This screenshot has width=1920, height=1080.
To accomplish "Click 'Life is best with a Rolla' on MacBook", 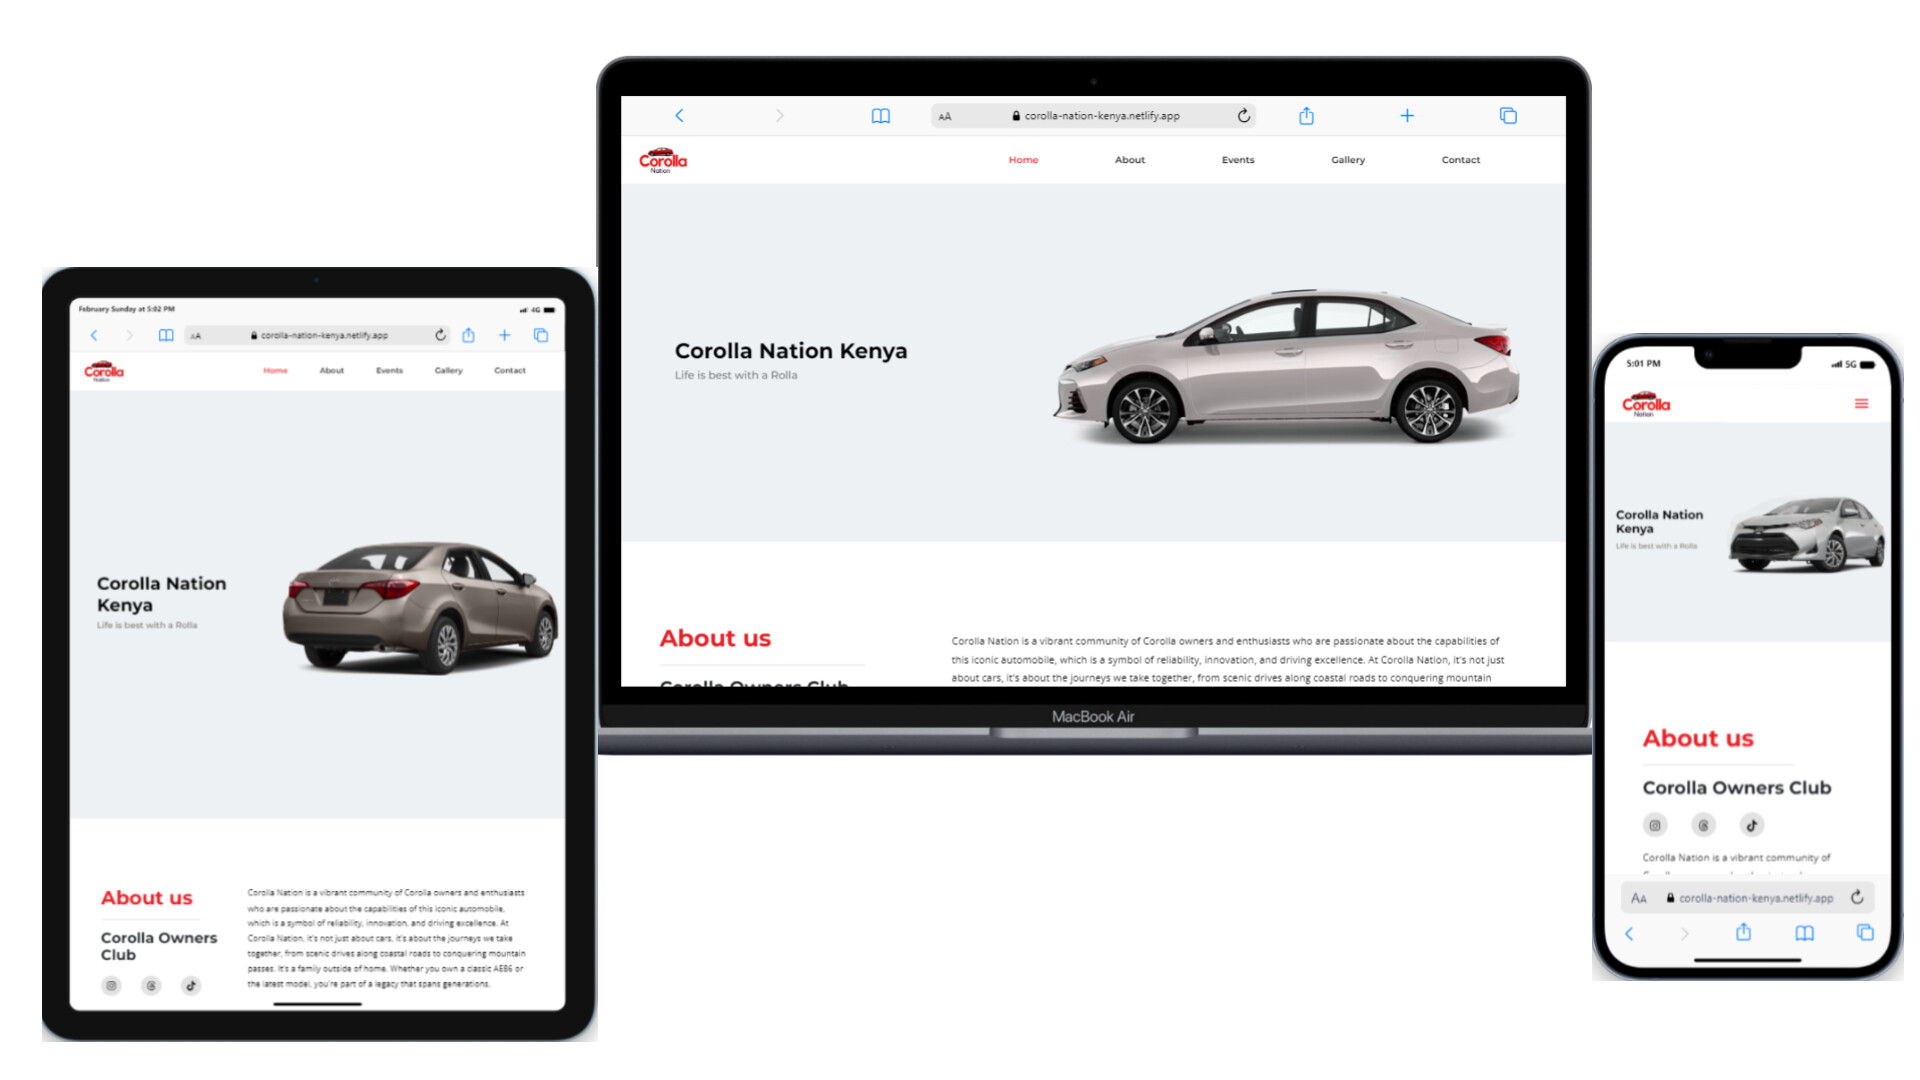I will pos(736,375).
